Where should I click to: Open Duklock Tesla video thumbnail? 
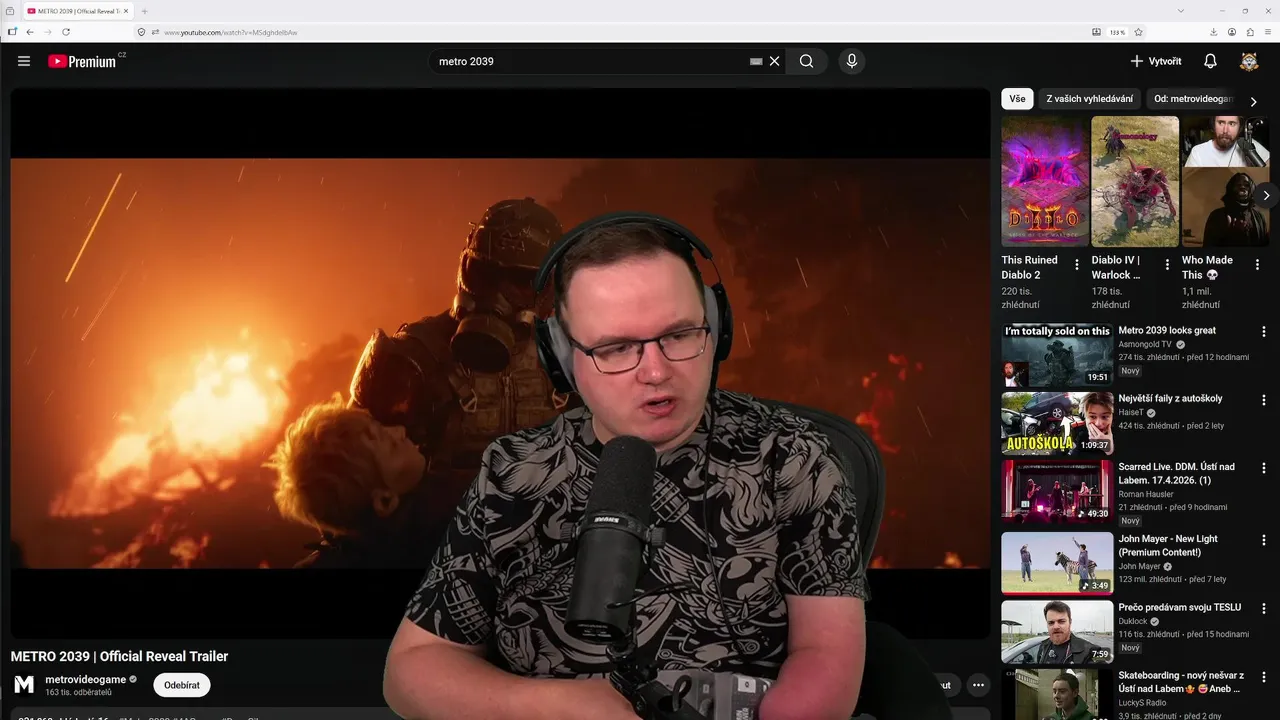[1057, 631]
